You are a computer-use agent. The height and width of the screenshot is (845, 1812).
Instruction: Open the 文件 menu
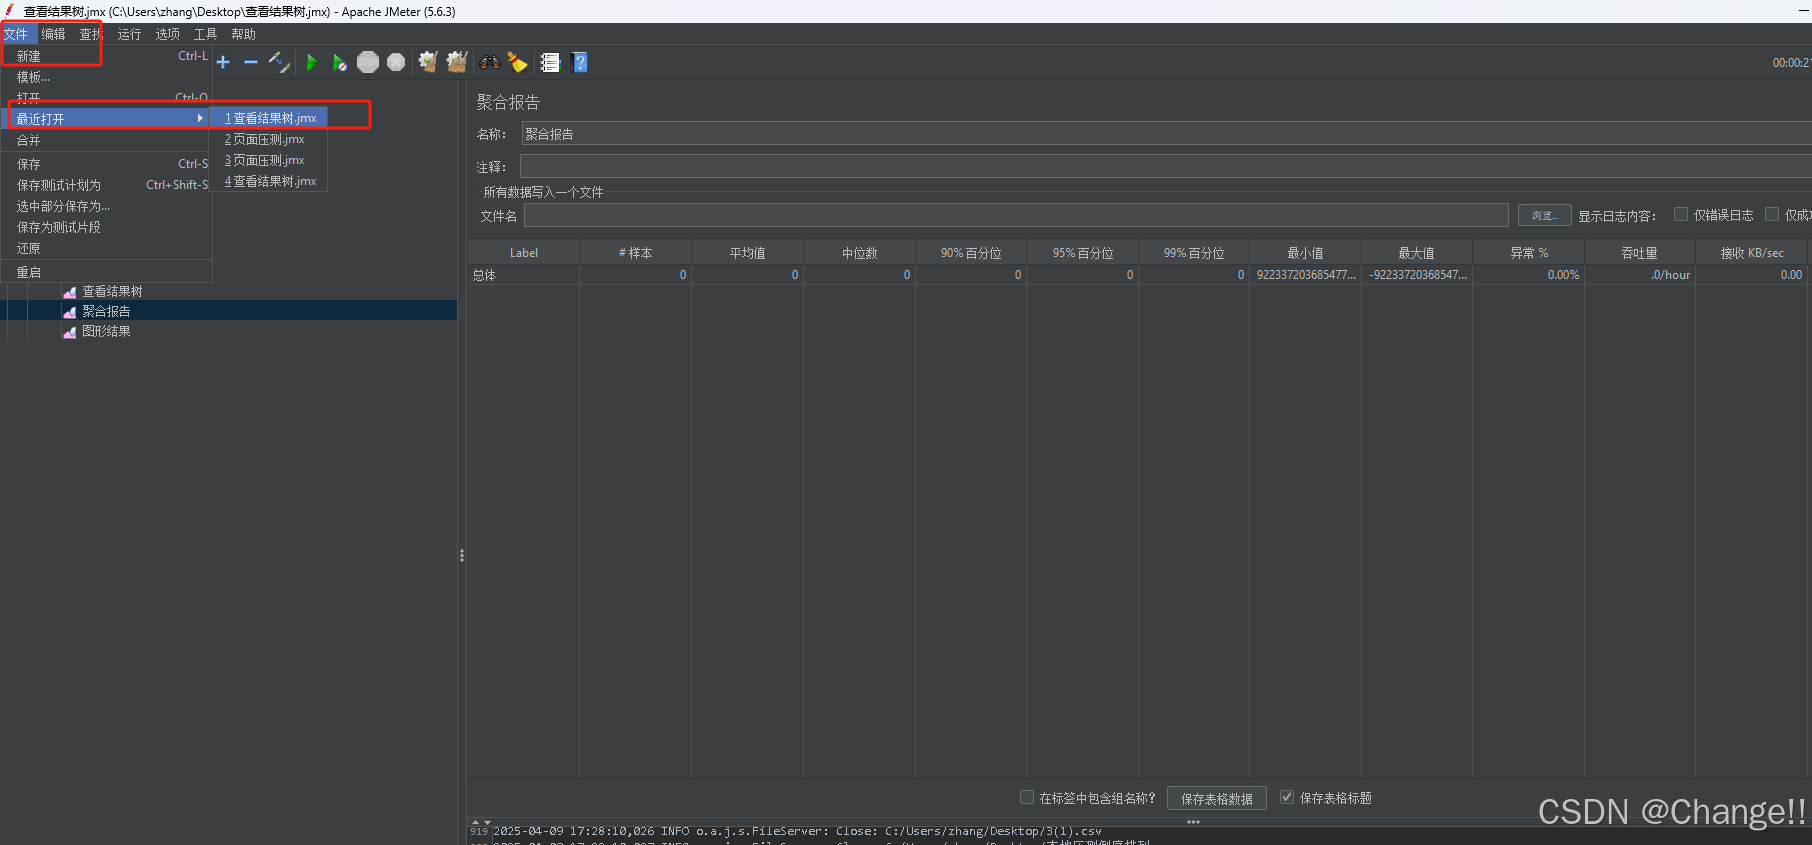coord(16,34)
